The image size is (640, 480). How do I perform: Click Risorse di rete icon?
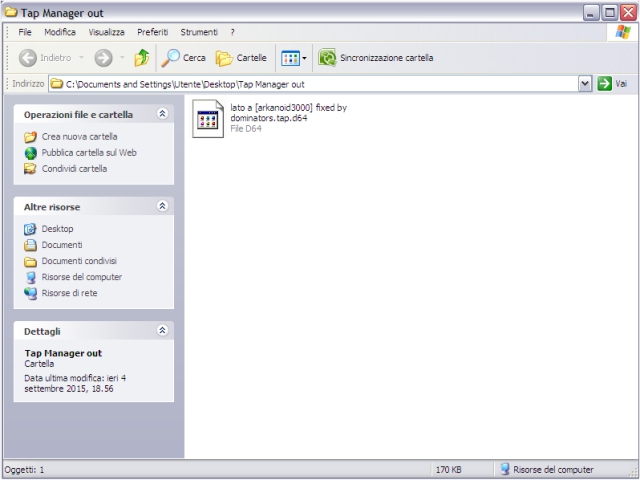(x=30, y=293)
